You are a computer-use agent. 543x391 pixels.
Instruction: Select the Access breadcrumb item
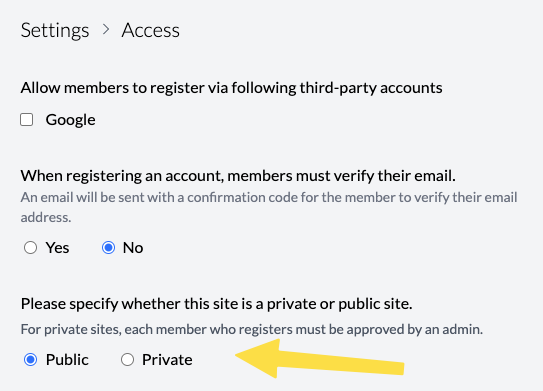(x=151, y=30)
